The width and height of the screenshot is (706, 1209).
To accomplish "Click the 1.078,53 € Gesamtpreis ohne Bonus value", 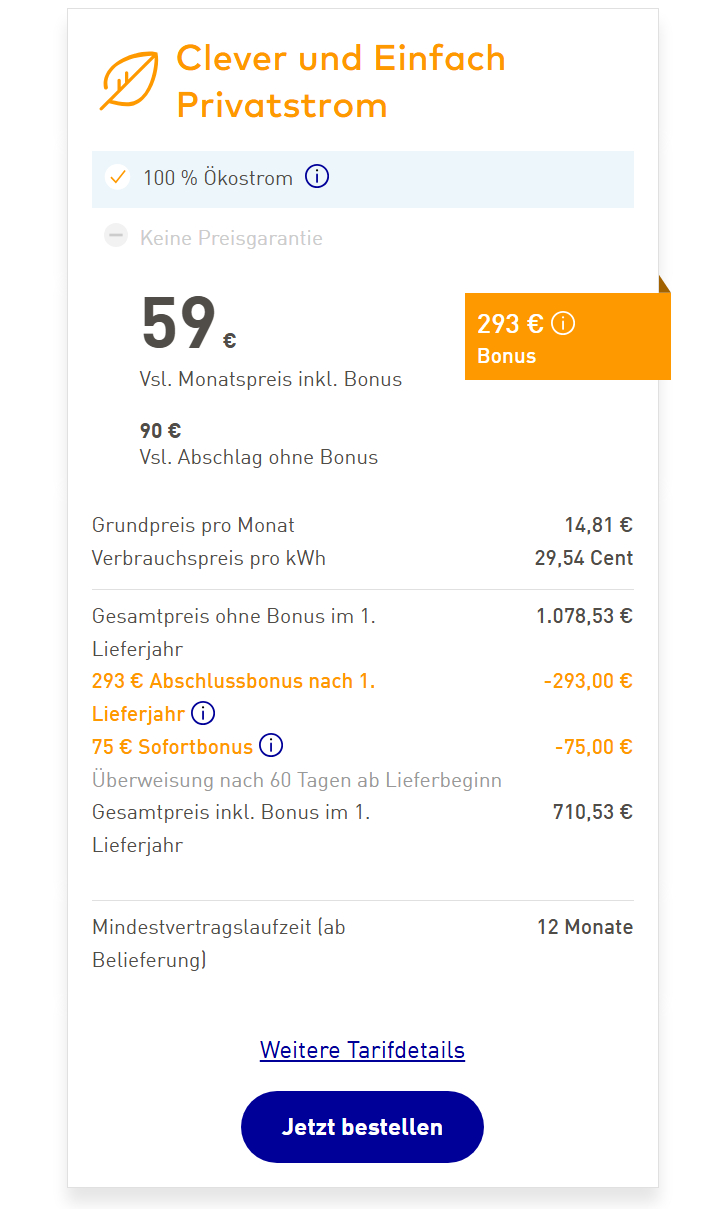I will [x=584, y=616].
